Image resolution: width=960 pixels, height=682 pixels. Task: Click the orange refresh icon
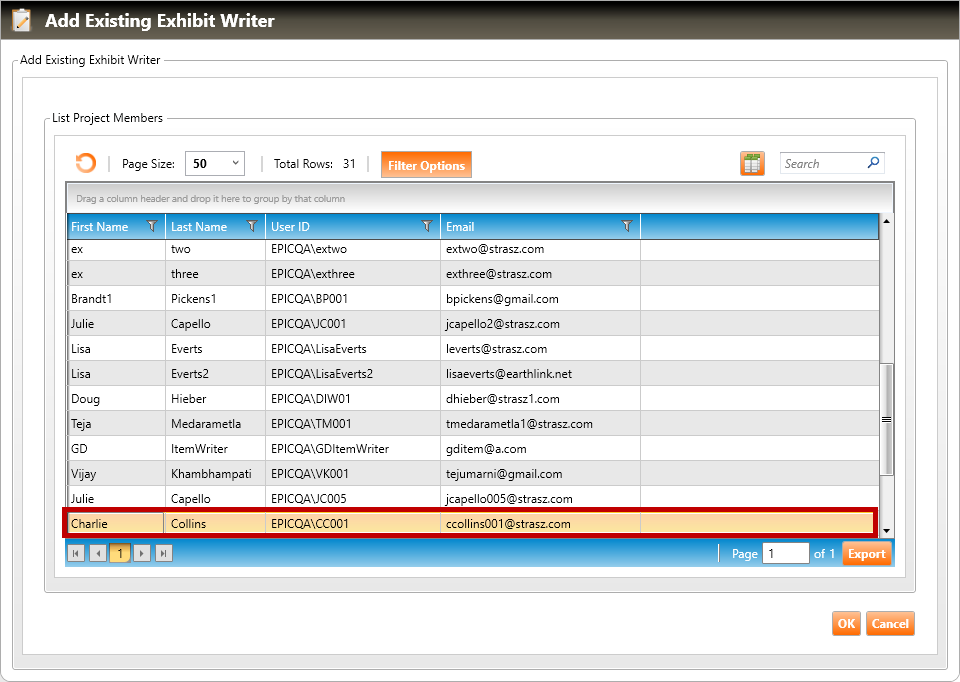[86, 164]
